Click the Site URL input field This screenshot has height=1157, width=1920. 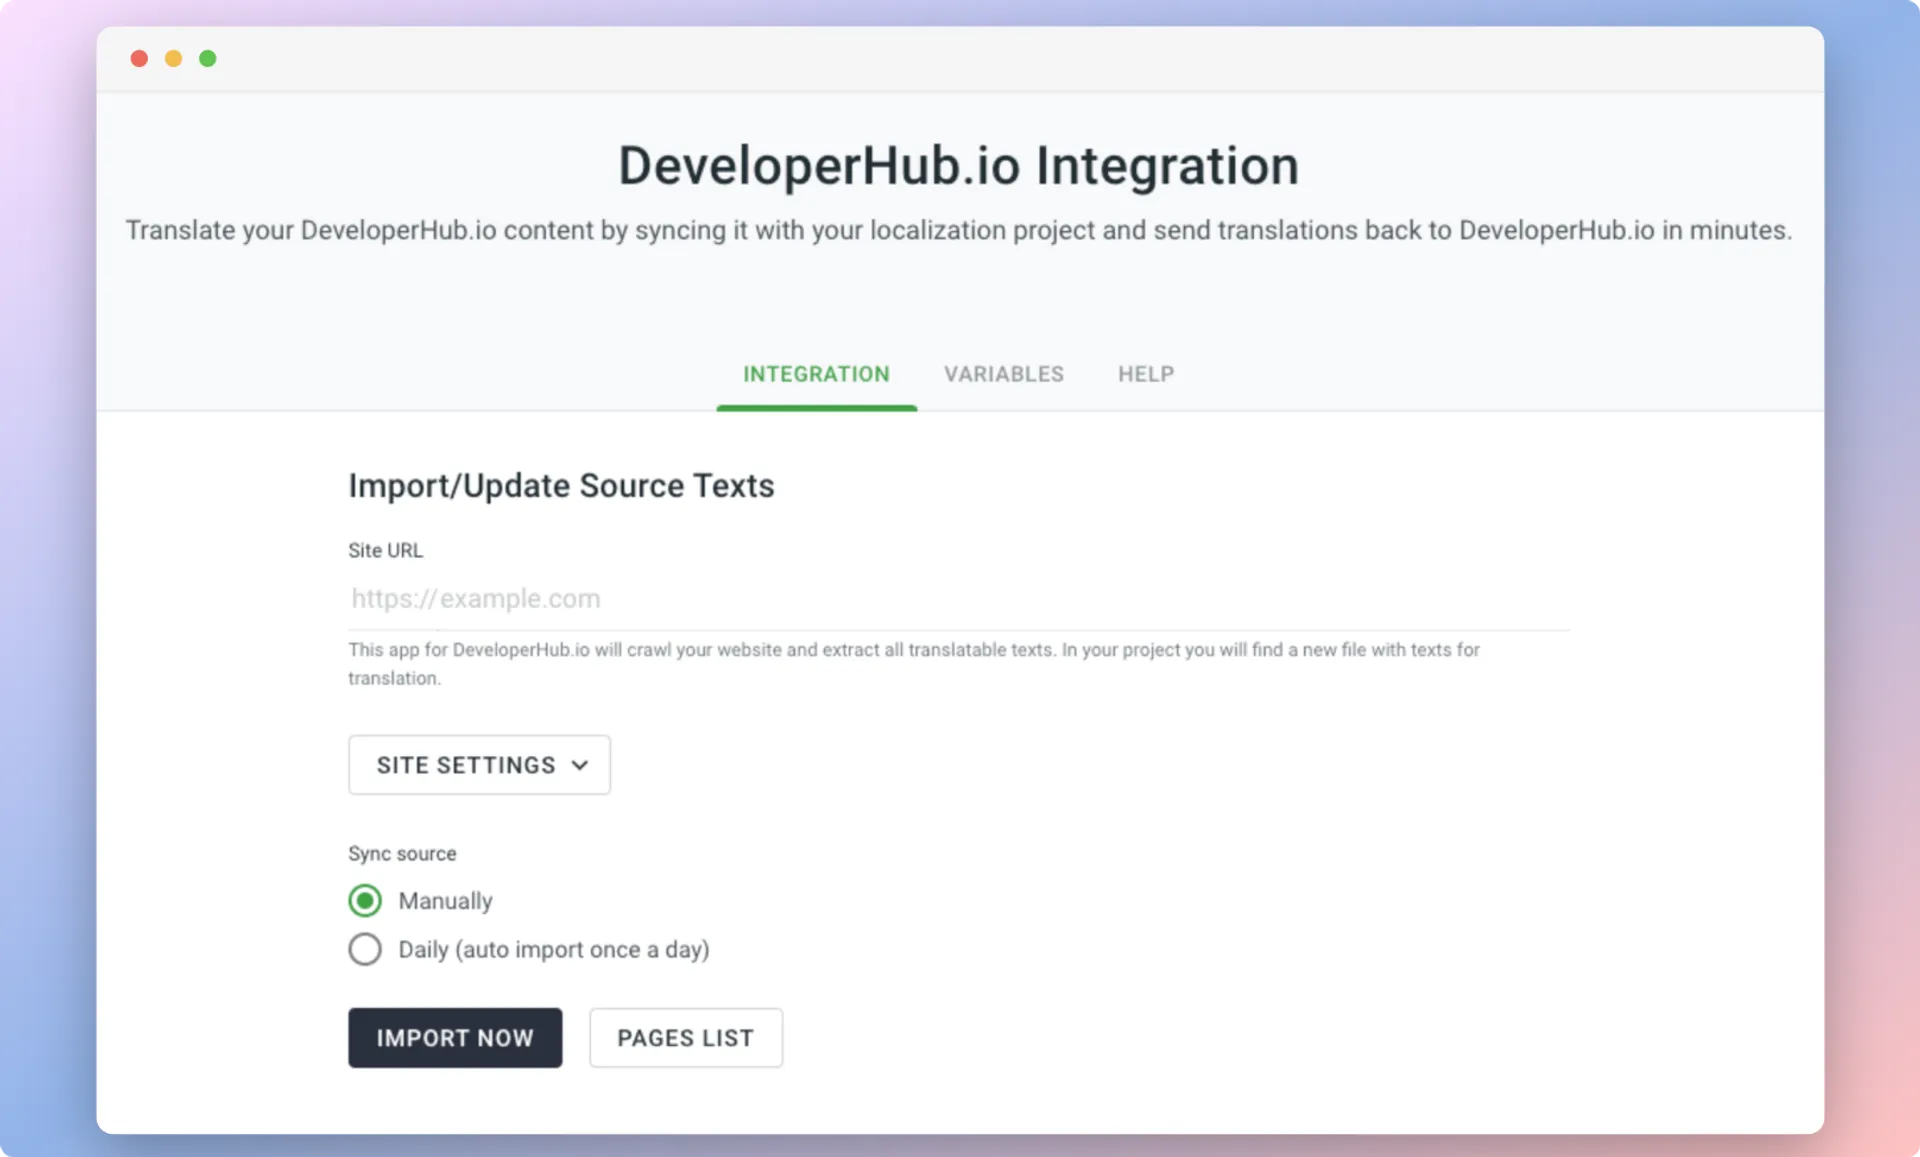tap(959, 598)
